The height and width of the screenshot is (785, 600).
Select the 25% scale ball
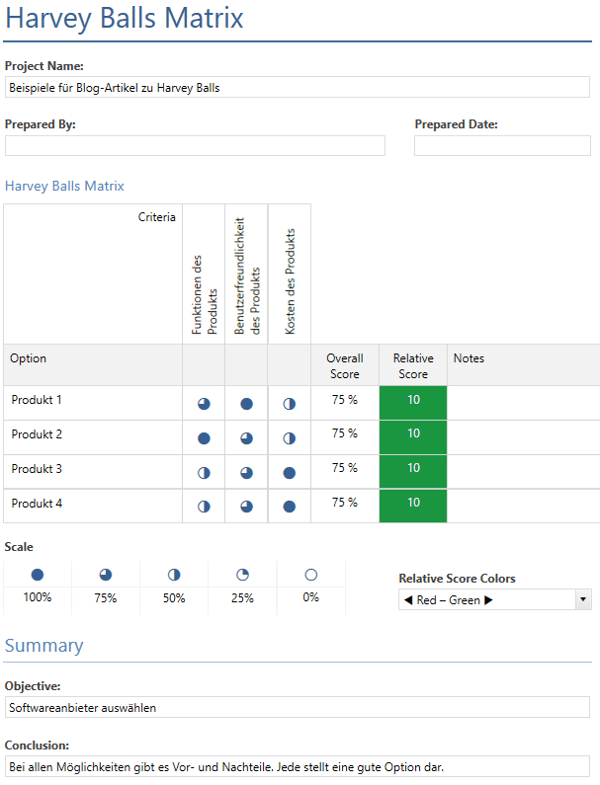click(x=242, y=575)
